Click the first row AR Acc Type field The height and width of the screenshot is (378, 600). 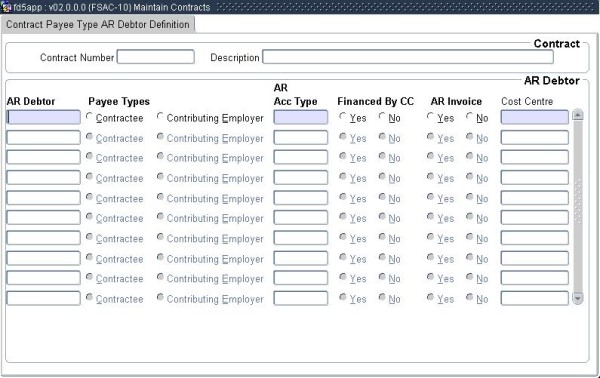pos(301,117)
